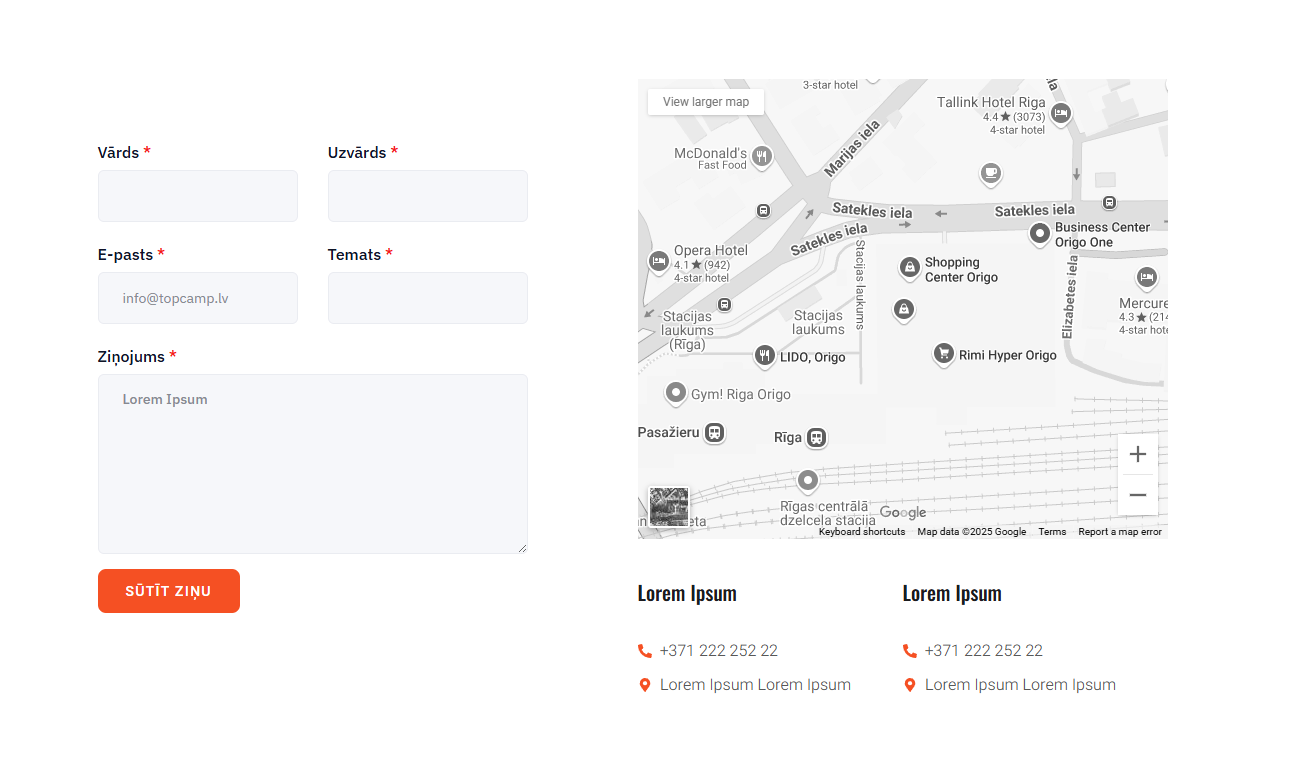Focus the Vārds input field
This screenshot has width=1290, height=769.
pos(198,196)
